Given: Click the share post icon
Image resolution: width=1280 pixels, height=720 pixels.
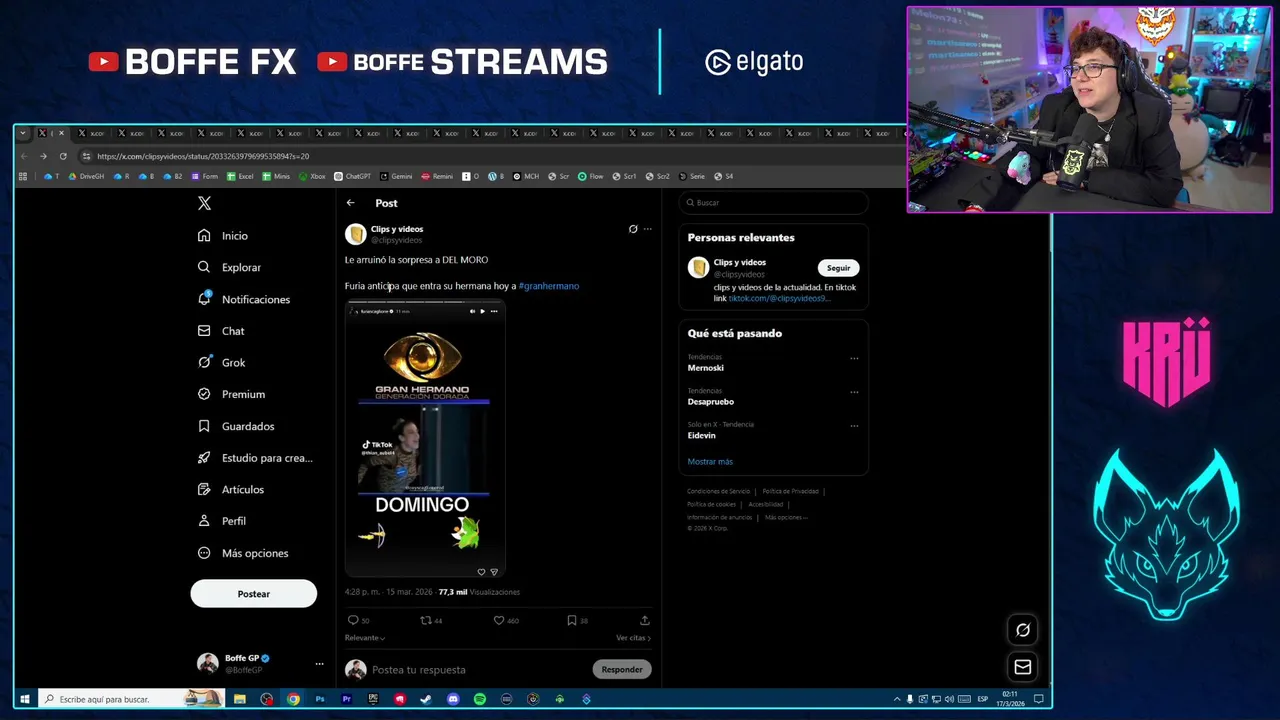Looking at the screenshot, I should (645, 620).
